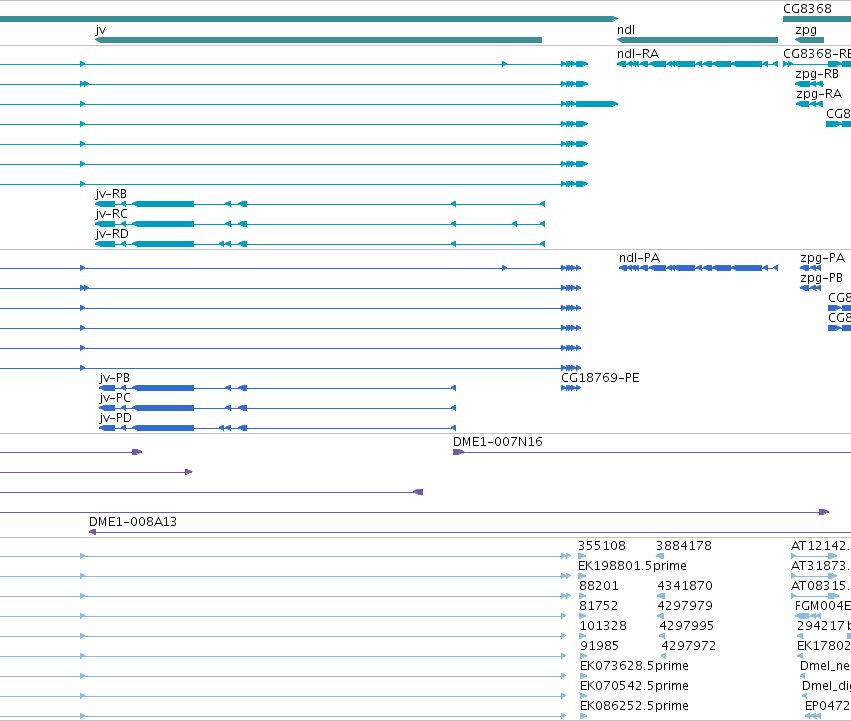Screen dimensions: 851x721
Task: Click the EP0472 feature label
Action: pos(828,706)
